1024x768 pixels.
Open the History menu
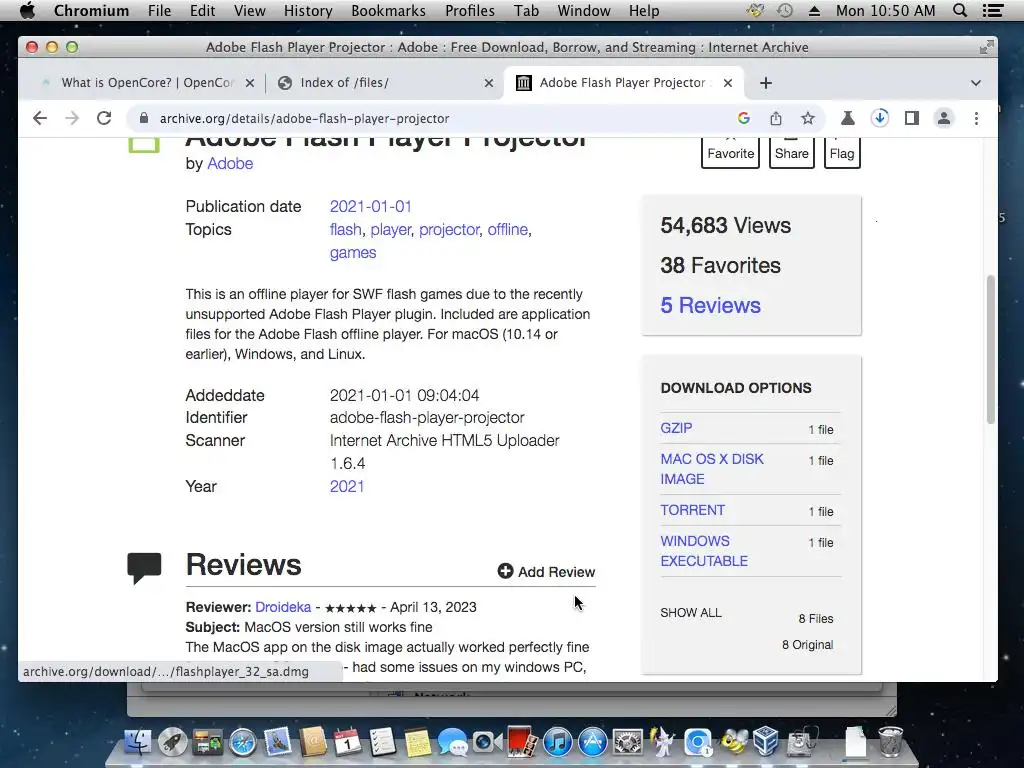(308, 10)
